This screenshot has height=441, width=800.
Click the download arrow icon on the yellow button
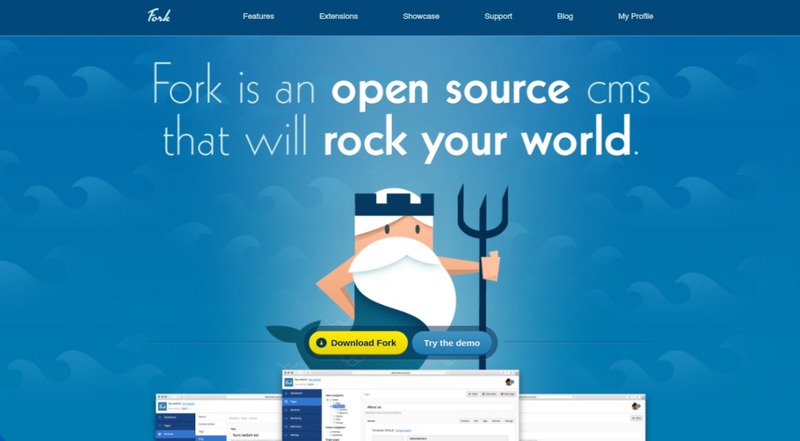point(321,343)
